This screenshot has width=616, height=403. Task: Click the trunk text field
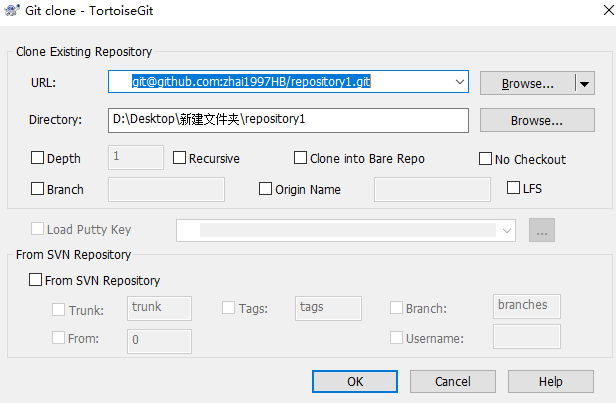tap(159, 308)
